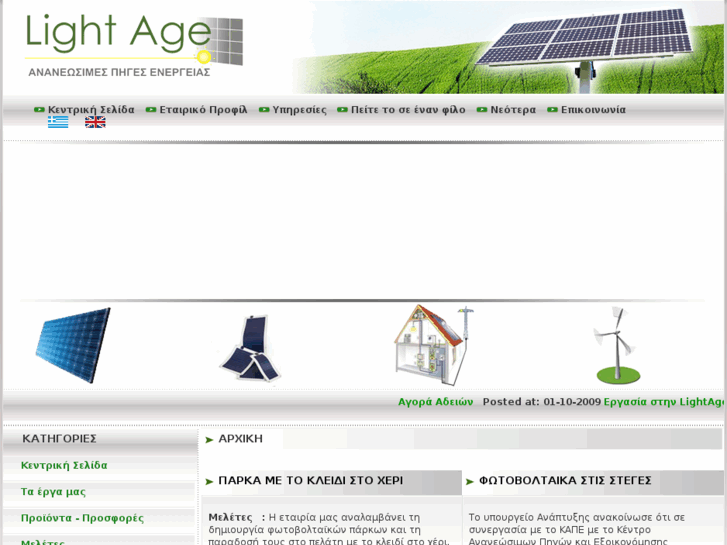
Task: Open Κεντρική Σελίδα in top navigation
Action: coord(91,110)
